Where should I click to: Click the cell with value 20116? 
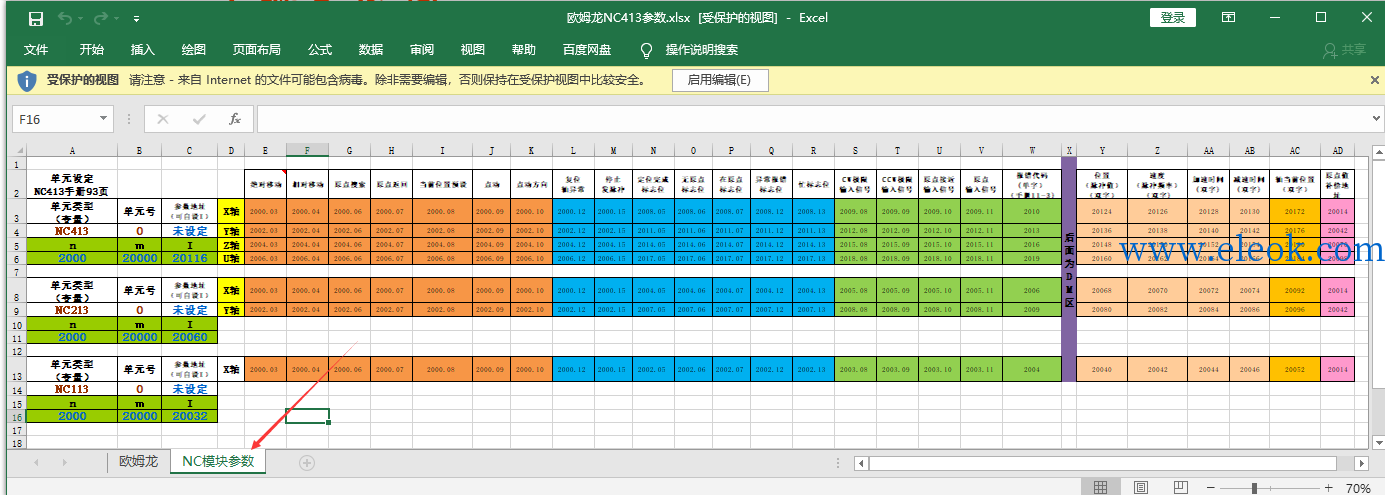pos(190,258)
